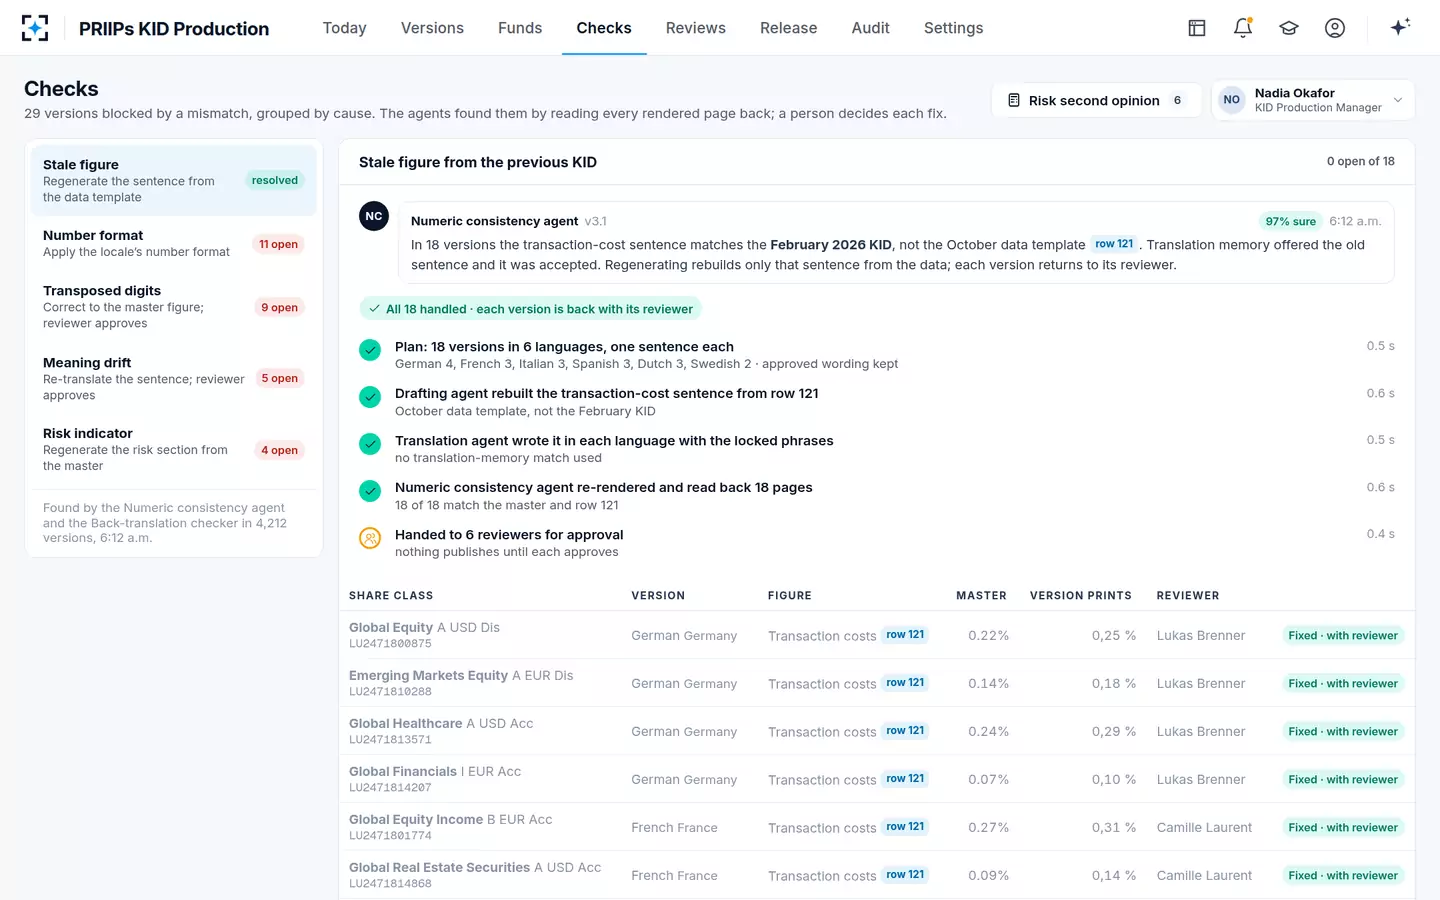Click the All 18 handled status banner
This screenshot has width=1440, height=900.
coord(531,309)
